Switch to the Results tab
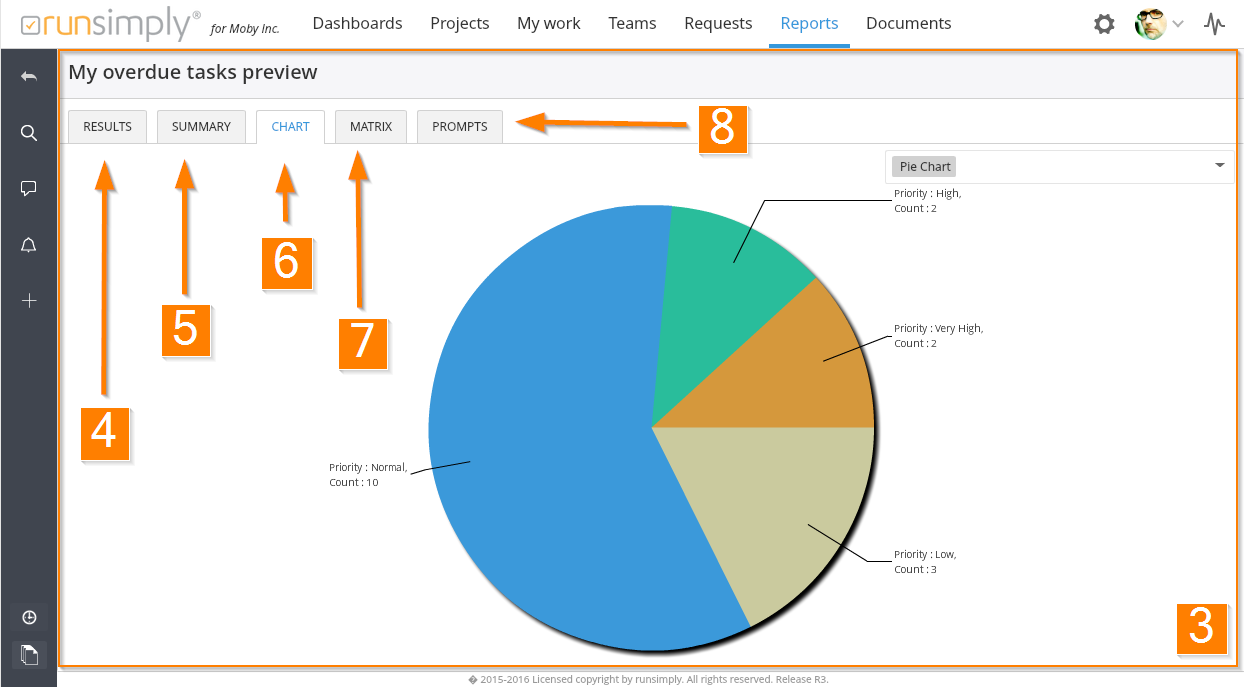This screenshot has width=1244, height=687. 107,127
